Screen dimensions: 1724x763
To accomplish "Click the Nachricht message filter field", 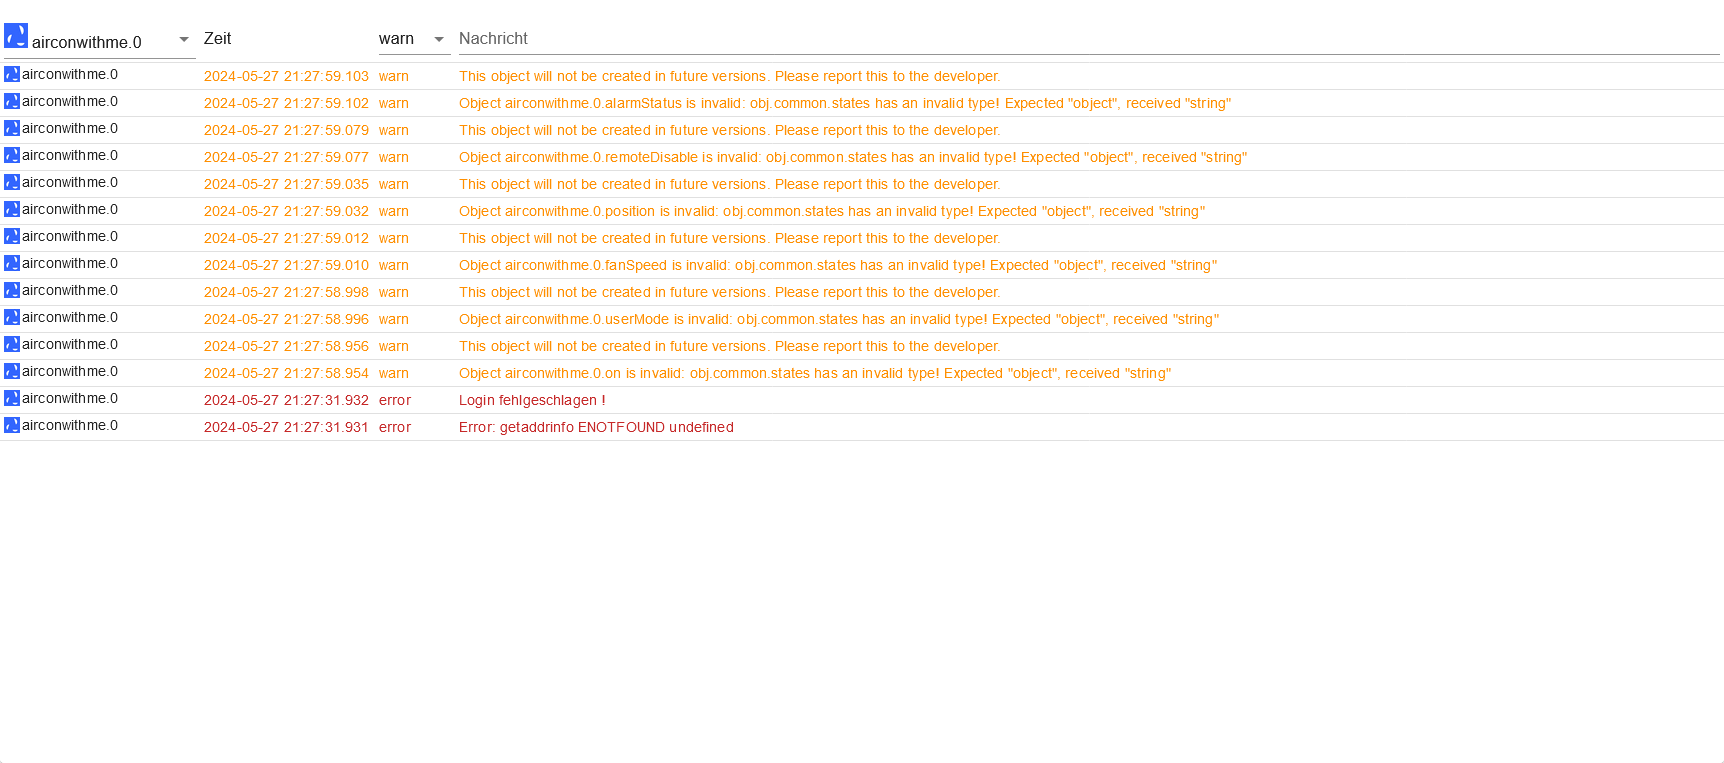I will (1089, 39).
